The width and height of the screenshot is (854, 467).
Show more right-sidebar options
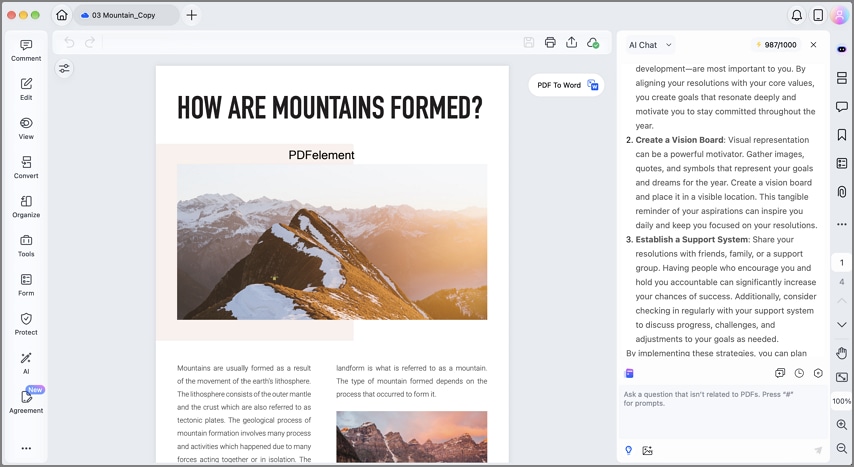(x=841, y=224)
